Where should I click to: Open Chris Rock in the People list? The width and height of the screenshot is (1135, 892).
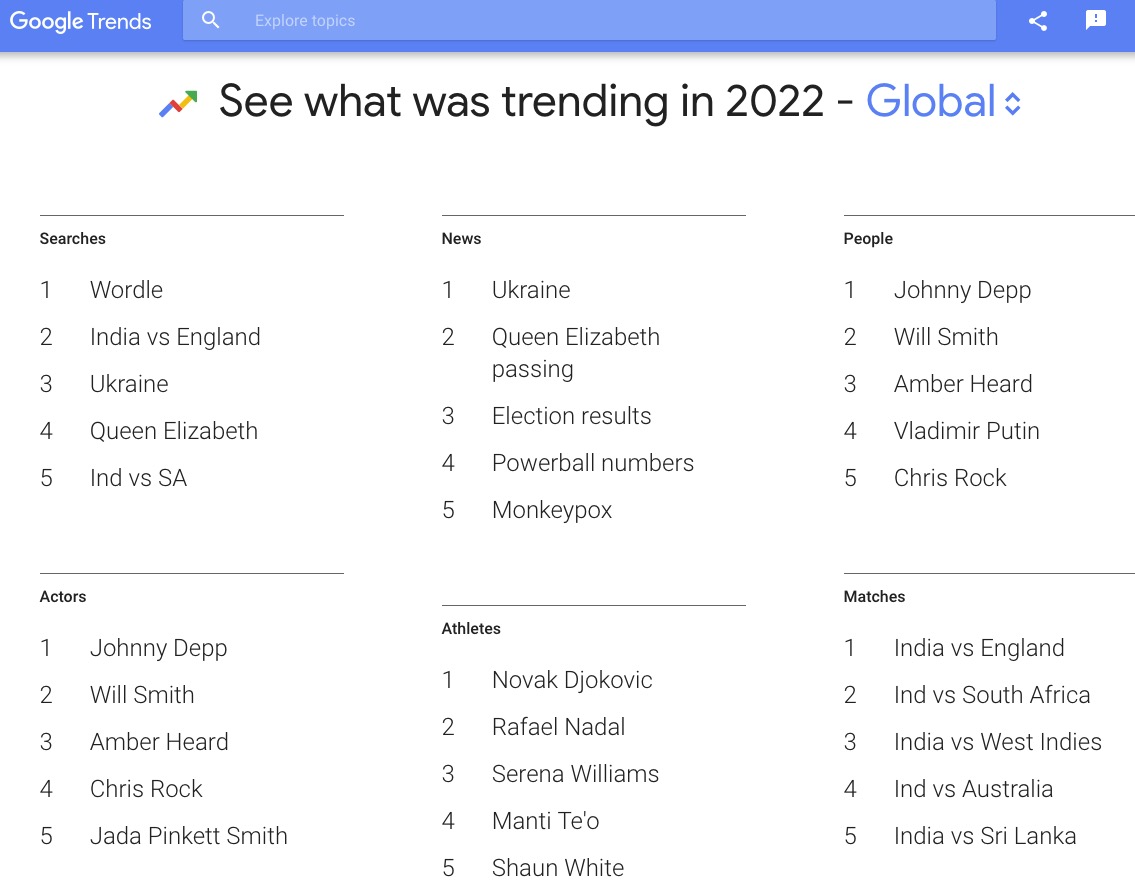(950, 478)
